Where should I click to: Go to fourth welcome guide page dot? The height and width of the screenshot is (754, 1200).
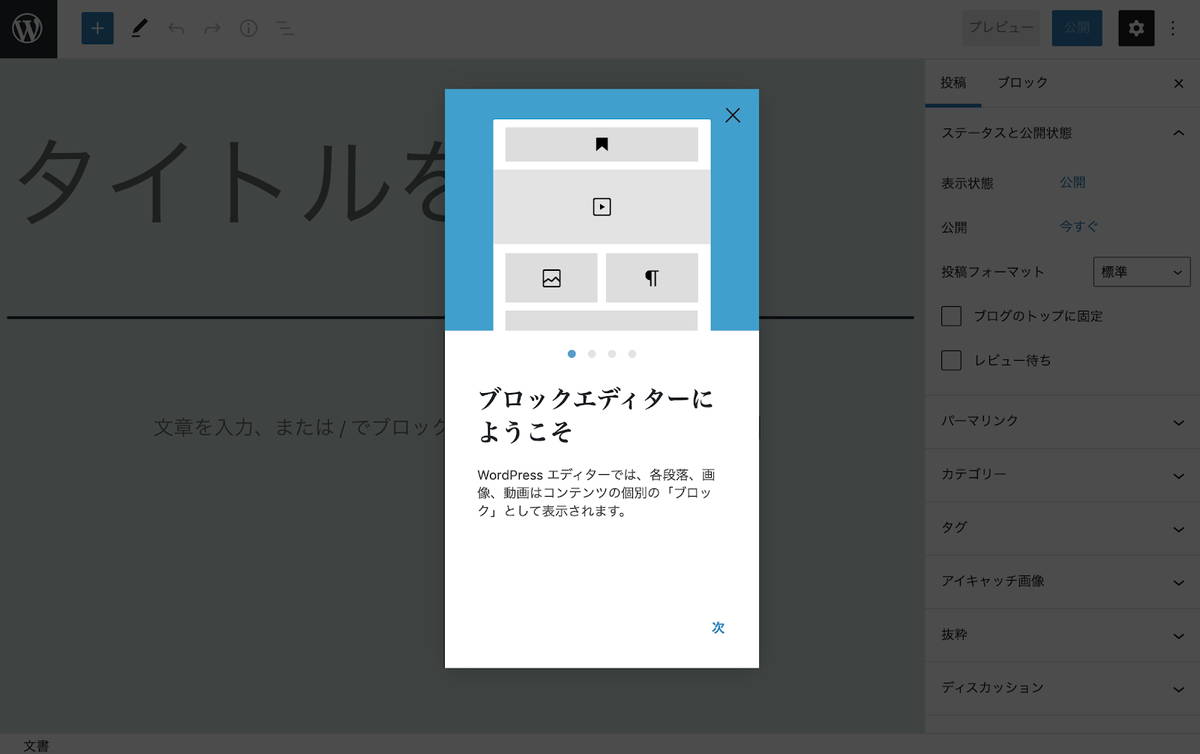(632, 353)
